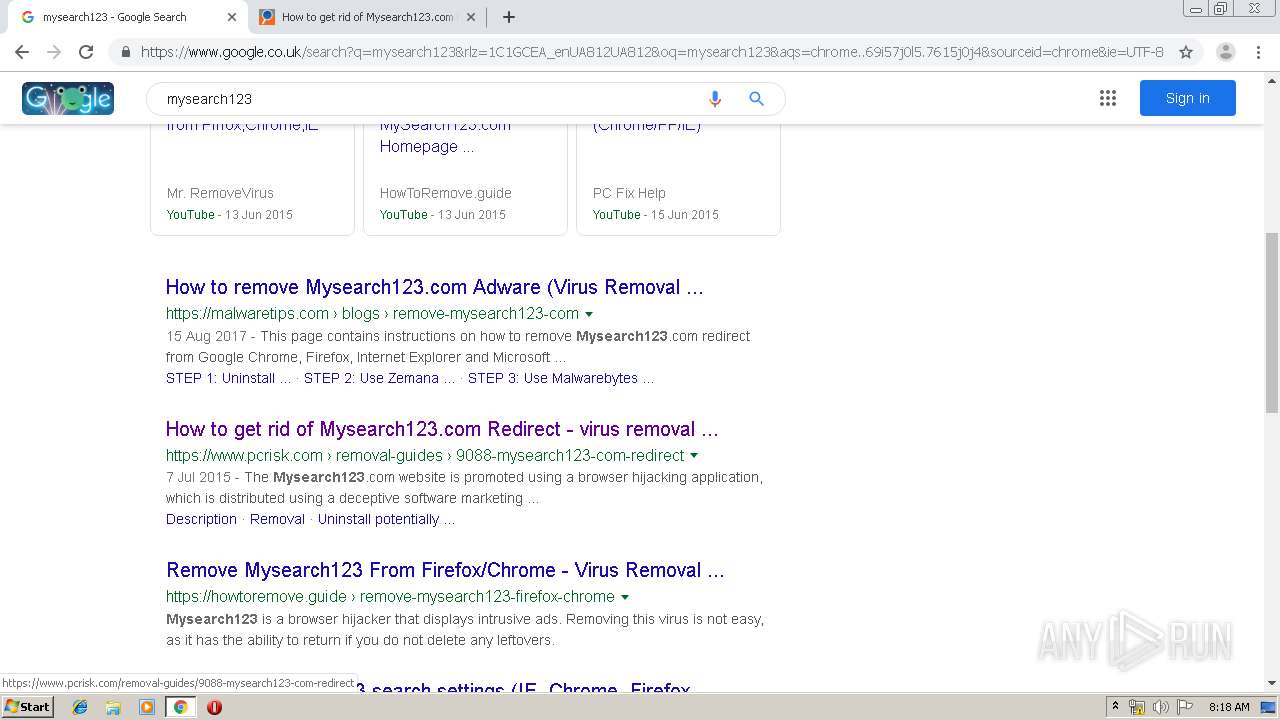Open Windows Media Player from taskbar

coord(147,707)
